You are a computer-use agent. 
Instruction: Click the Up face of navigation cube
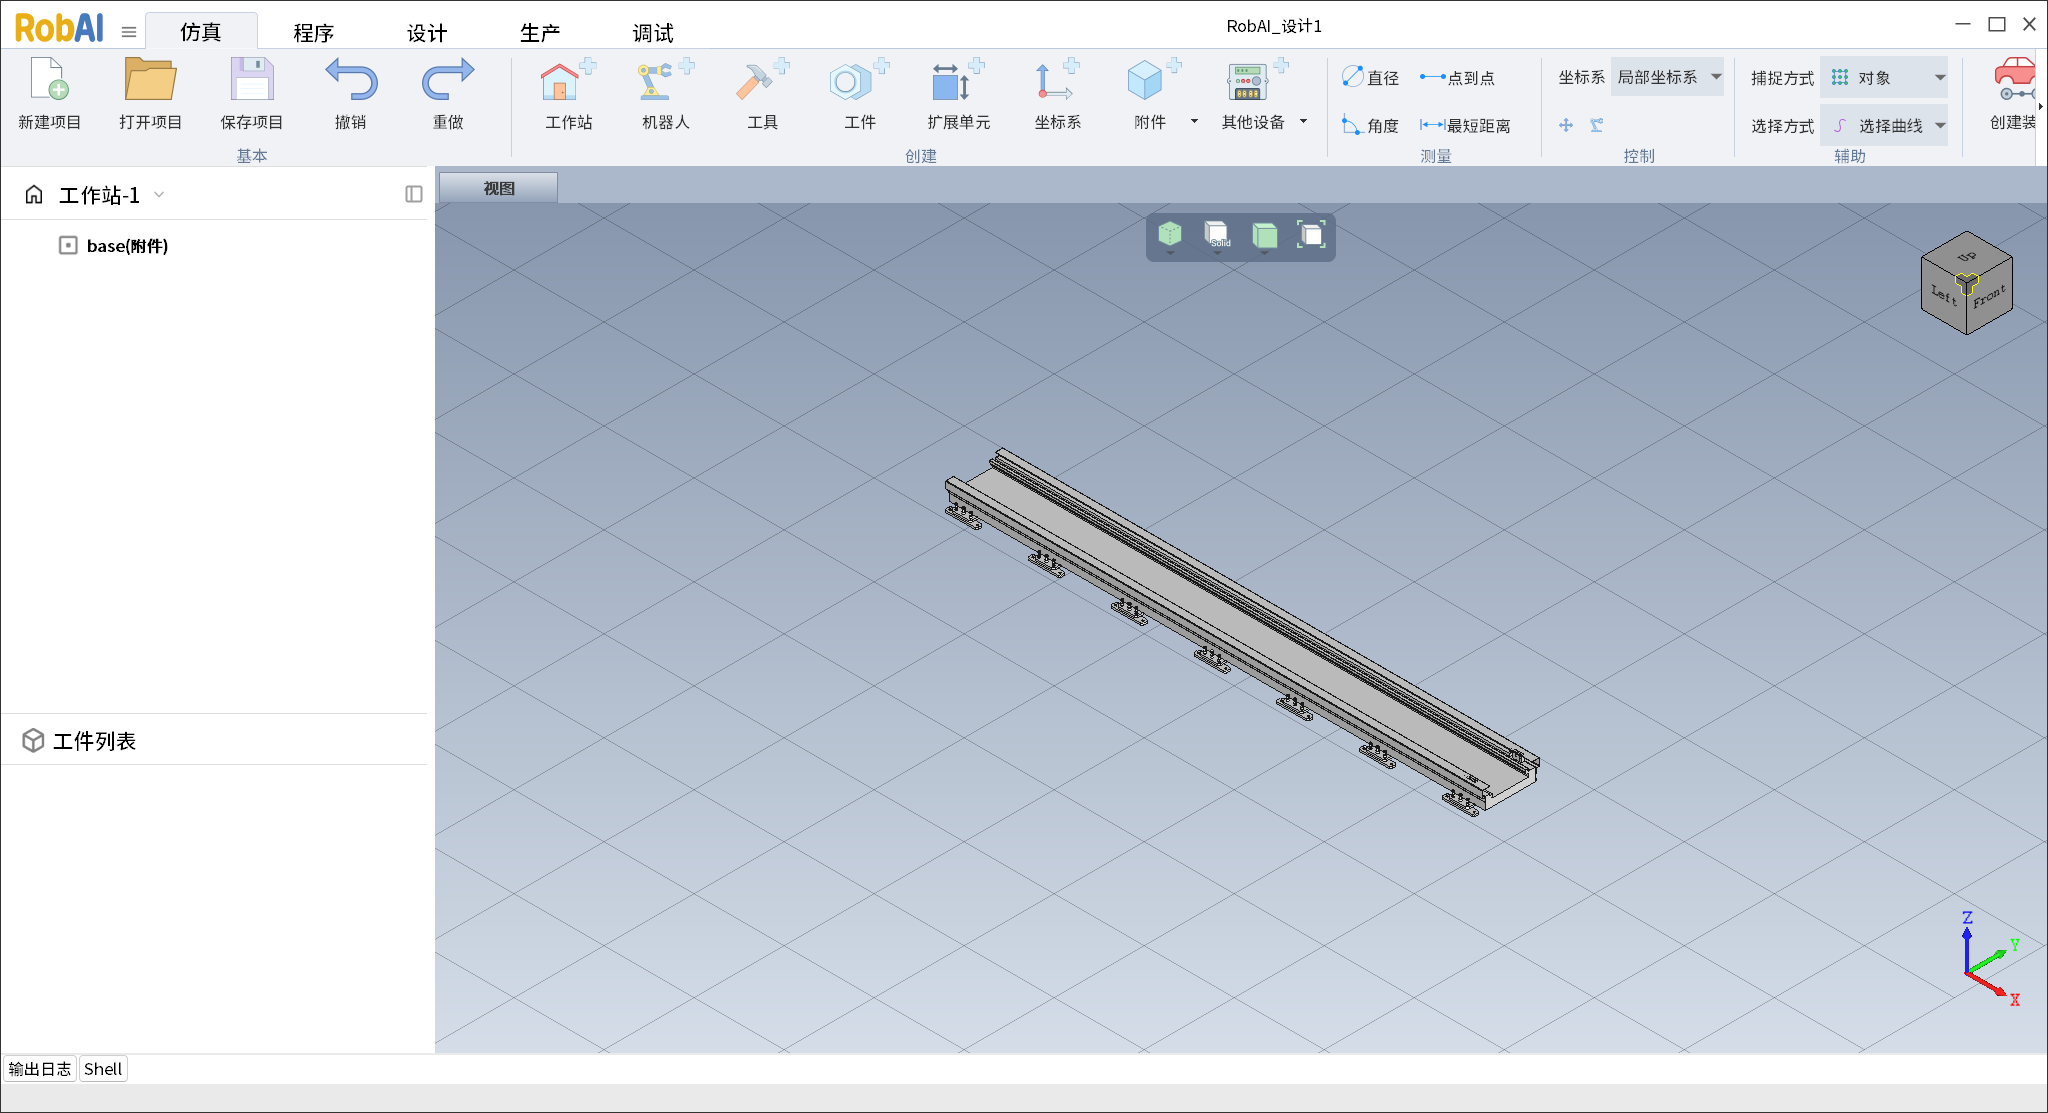coord(1967,255)
